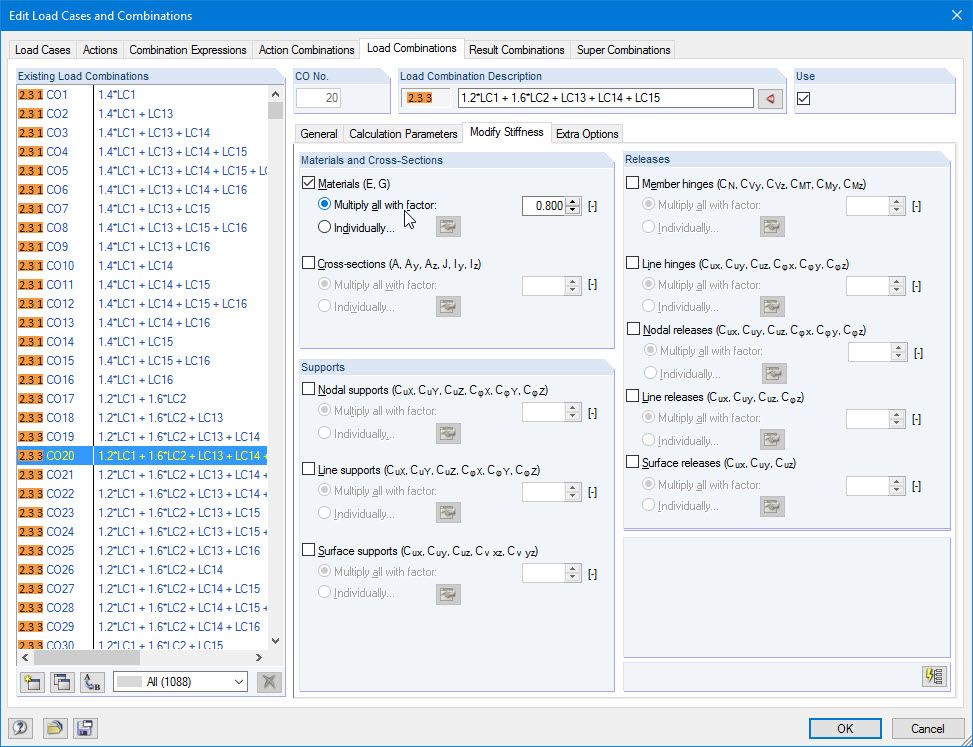Screen dimensions: 973x747
Task: Enable the Nodal supports checkbox
Action: 308,389
